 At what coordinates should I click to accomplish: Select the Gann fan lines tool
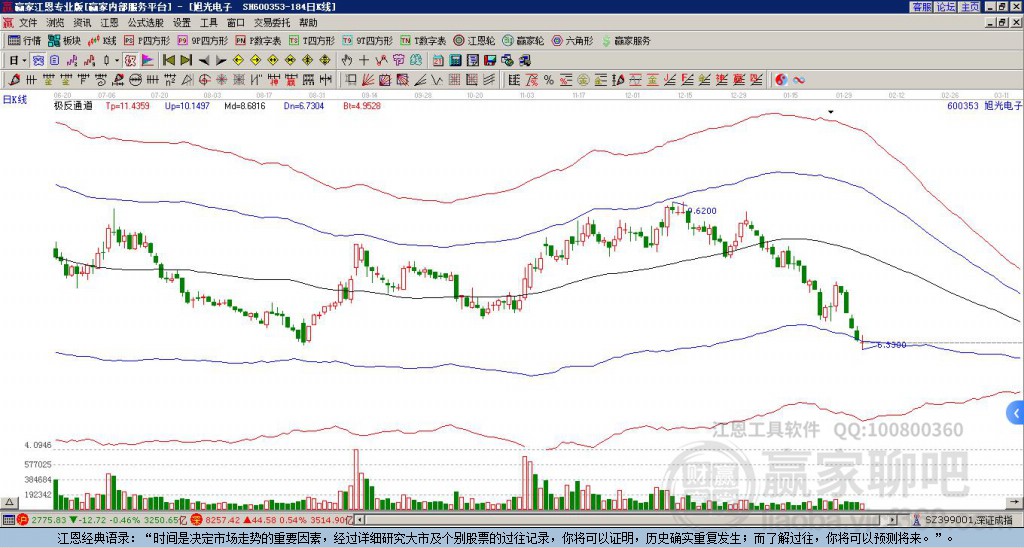[368, 80]
